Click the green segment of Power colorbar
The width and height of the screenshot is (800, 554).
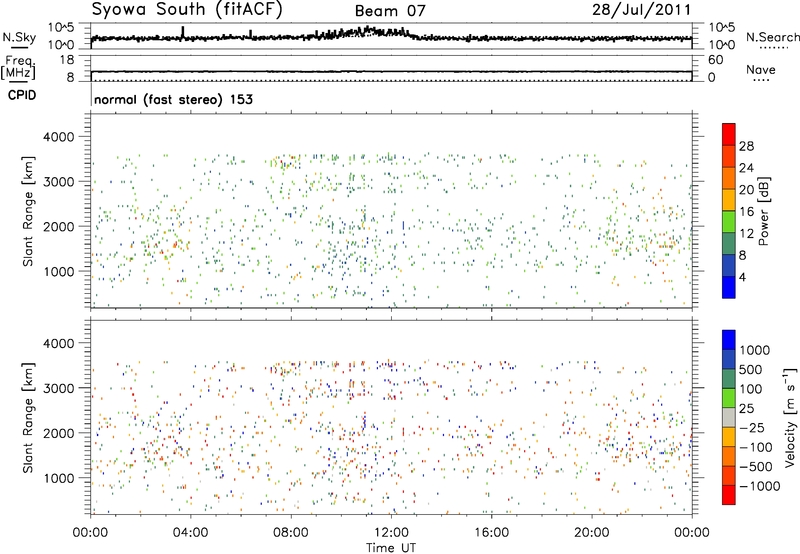[729, 221]
